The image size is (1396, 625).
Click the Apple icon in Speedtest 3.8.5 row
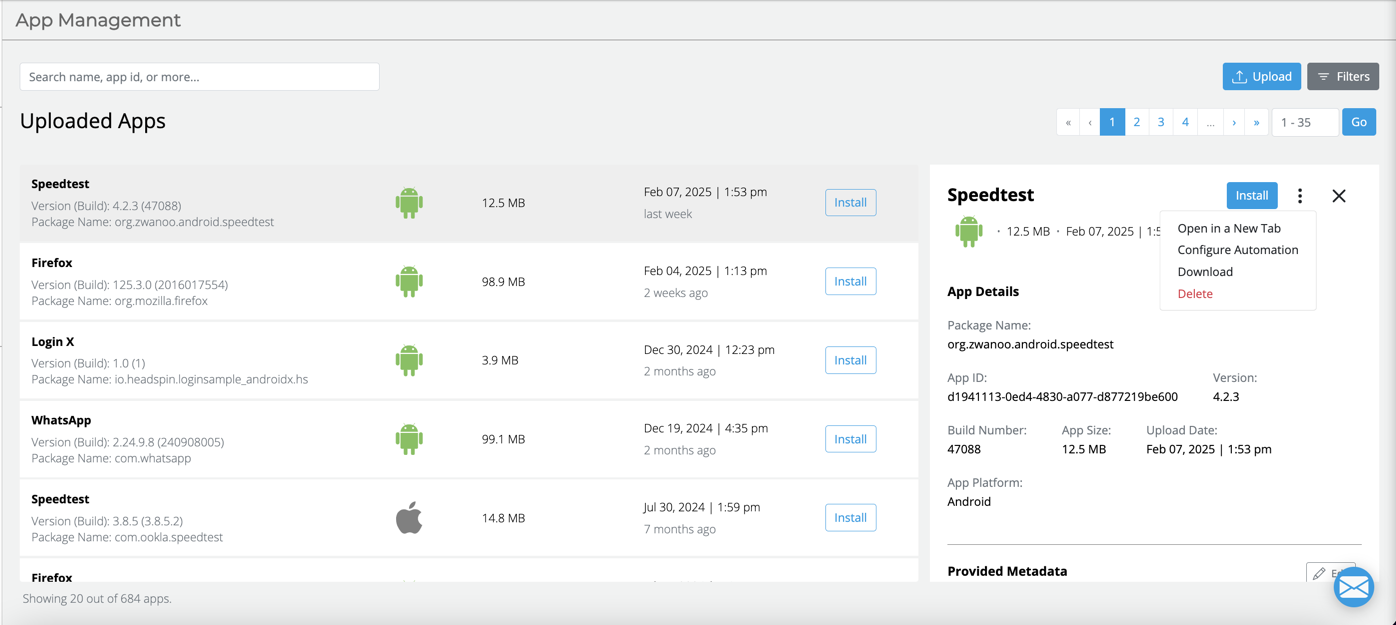pos(409,518)
